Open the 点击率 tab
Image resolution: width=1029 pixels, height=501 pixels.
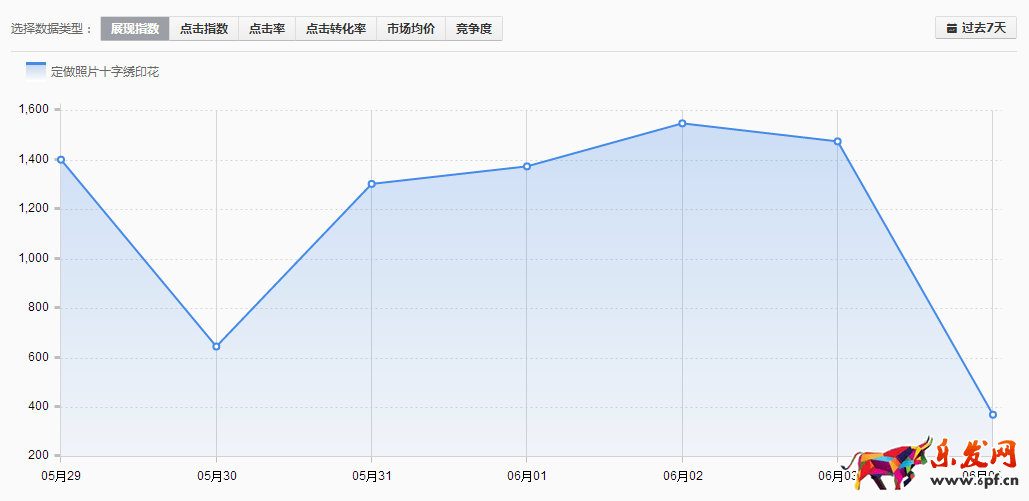[x=267, y=29]
